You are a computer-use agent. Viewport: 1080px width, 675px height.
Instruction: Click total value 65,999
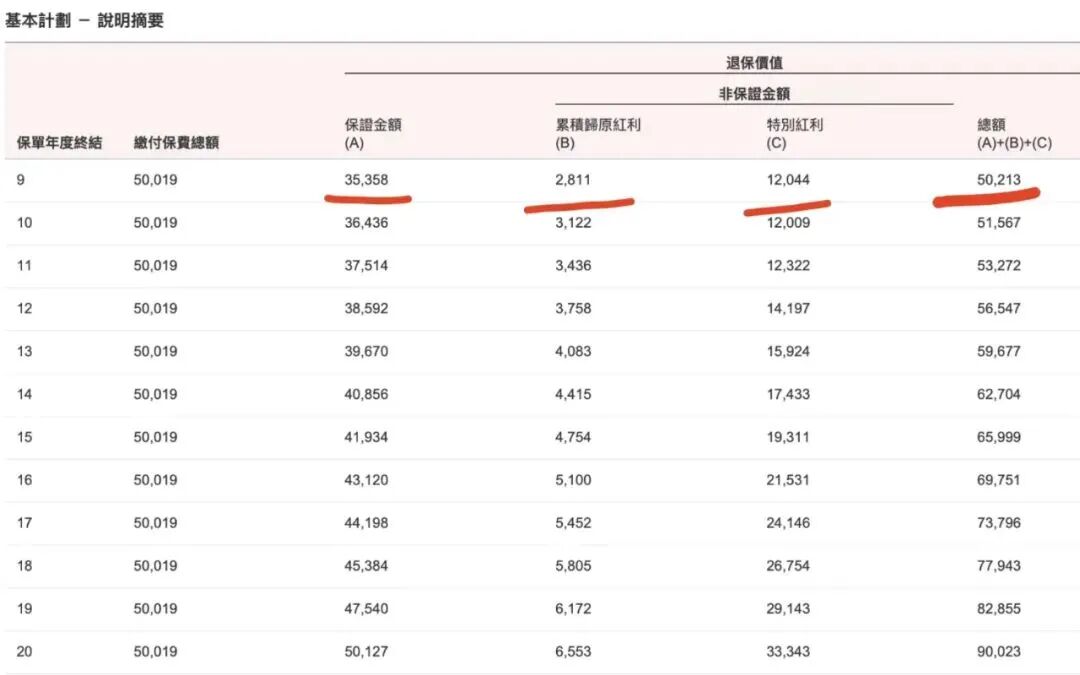(x=999, y=437)
